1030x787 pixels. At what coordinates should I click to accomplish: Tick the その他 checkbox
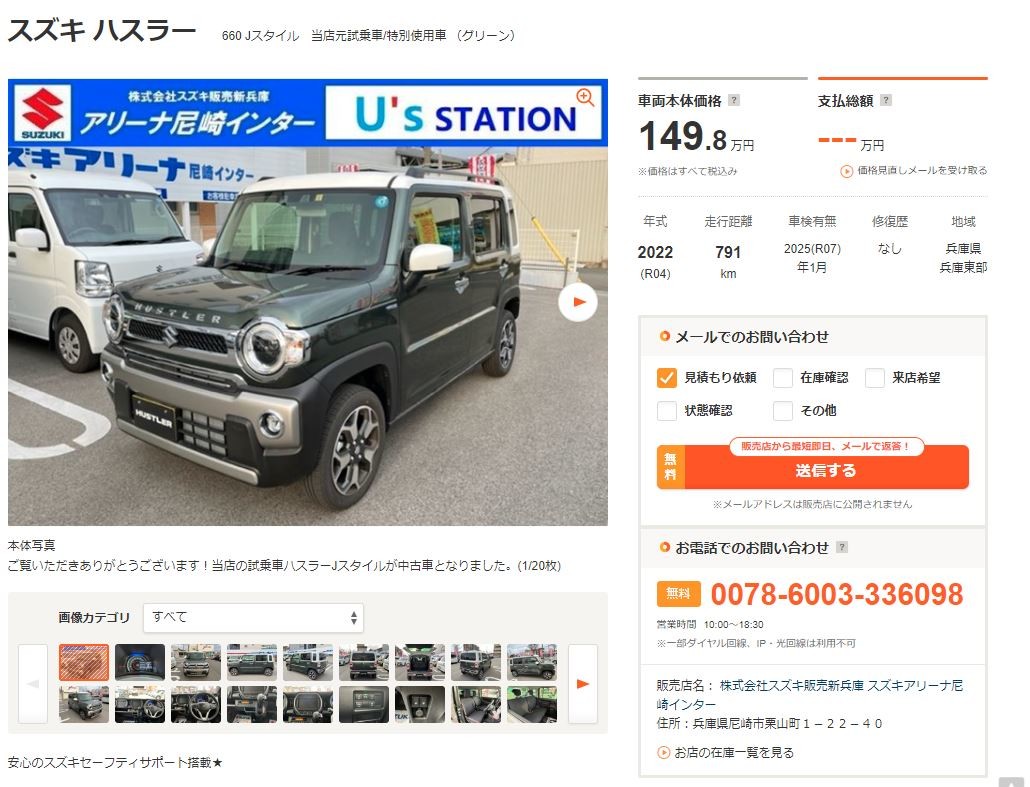782,411
